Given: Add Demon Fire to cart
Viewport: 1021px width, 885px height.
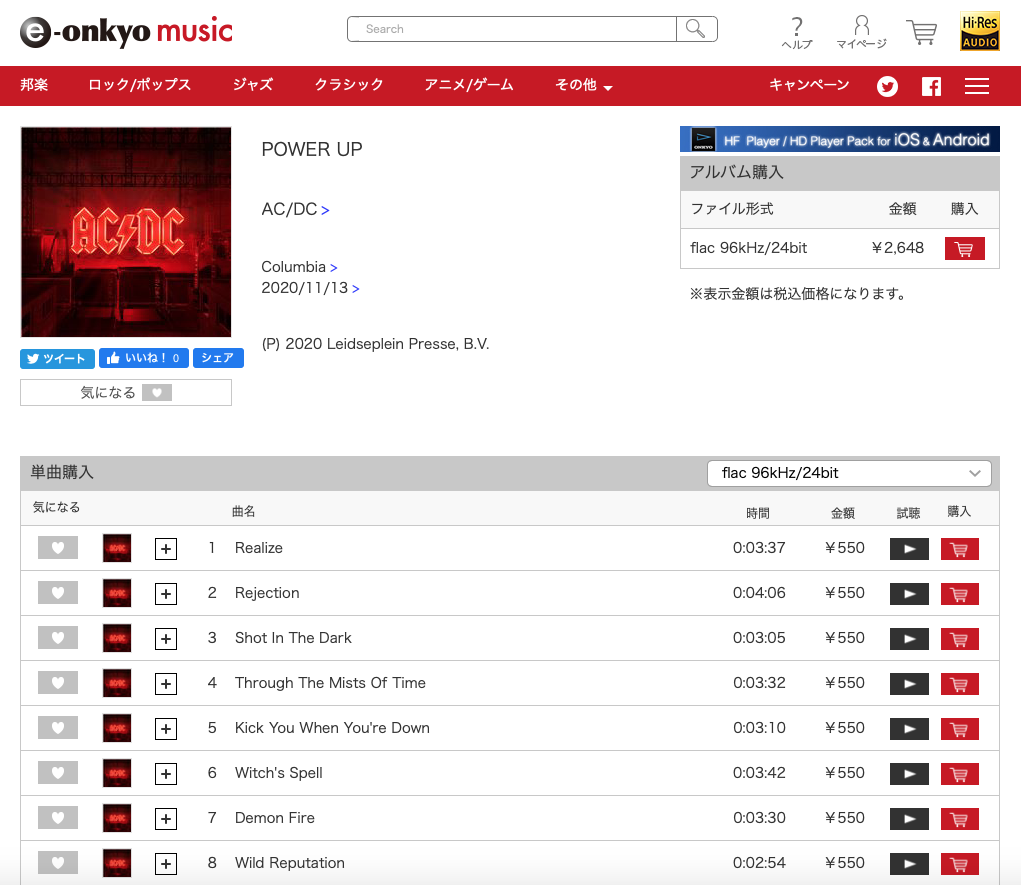Looking at the screenshot, I should pyautogui.click(x=960, y=819).
